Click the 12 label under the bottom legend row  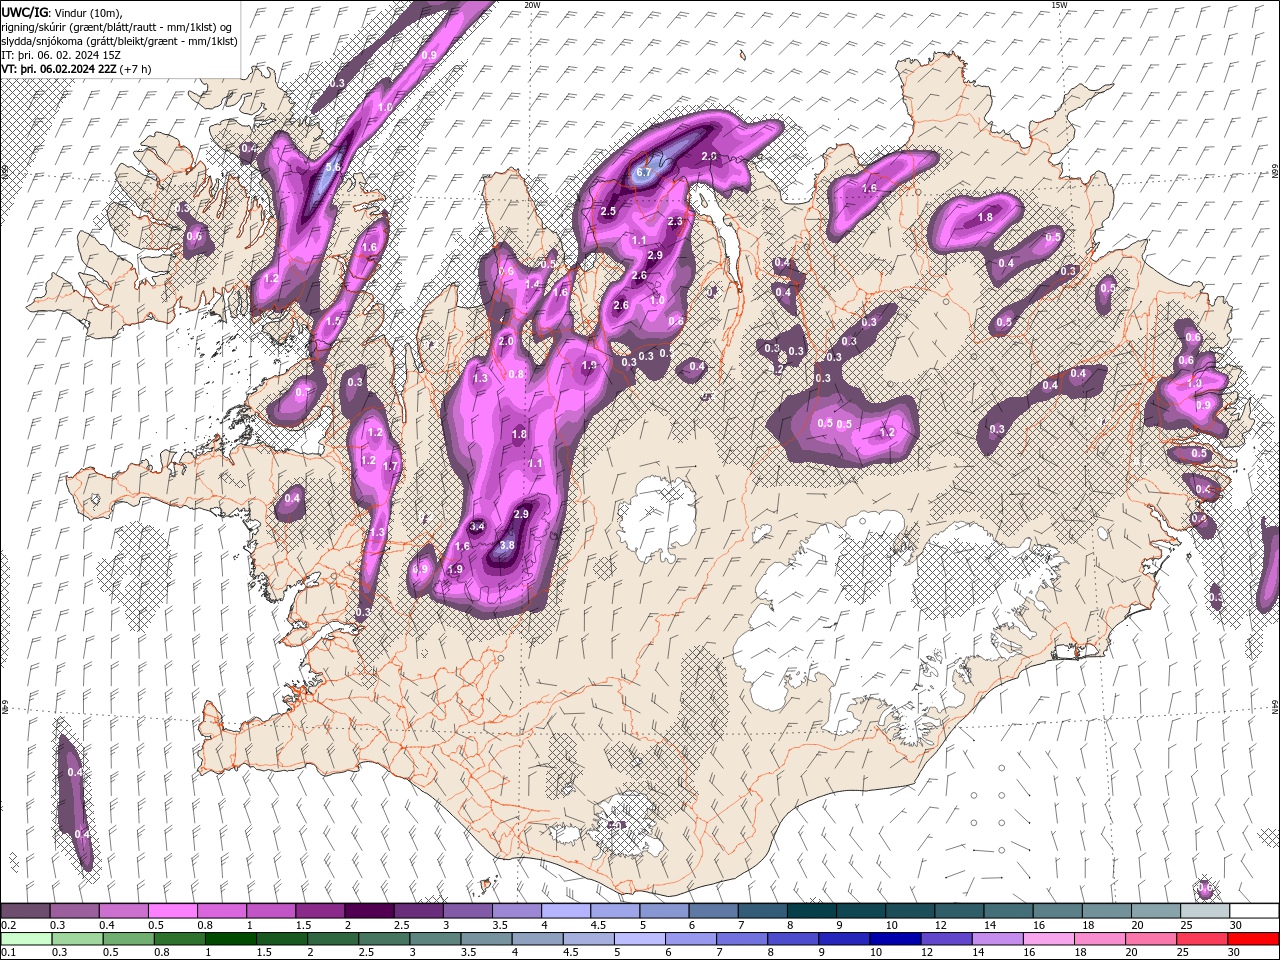927,952
